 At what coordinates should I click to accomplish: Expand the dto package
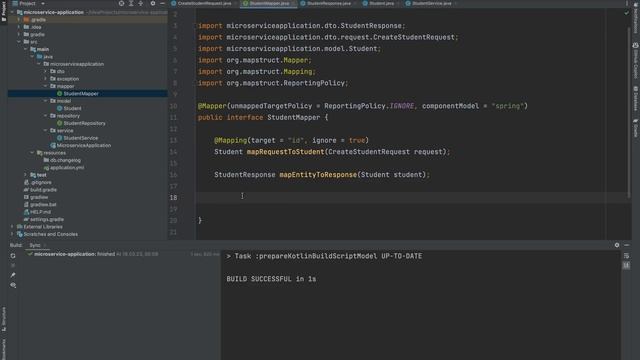click(x=45, y=71)
